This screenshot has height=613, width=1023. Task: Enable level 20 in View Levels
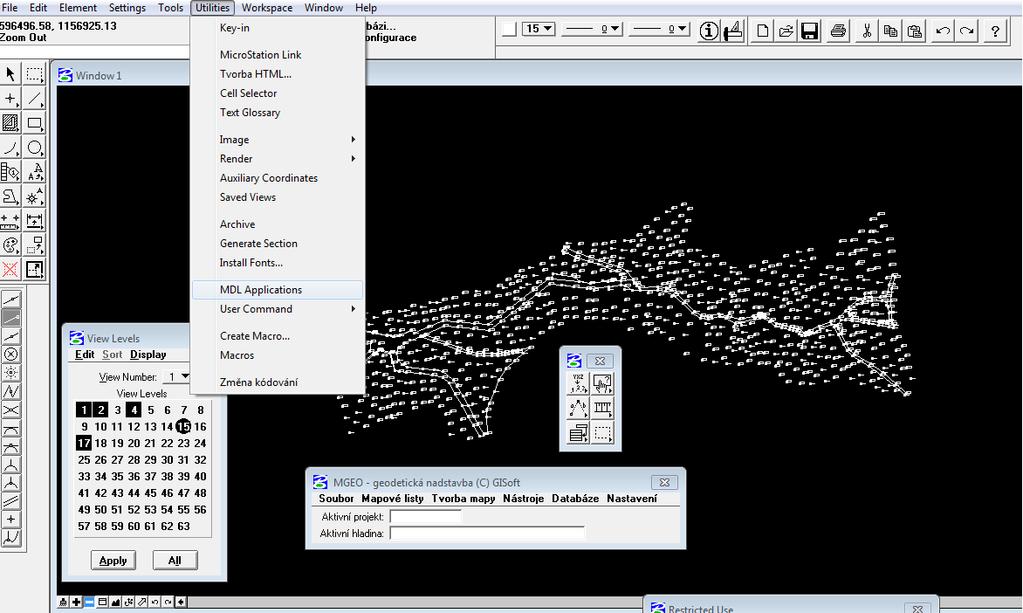click(134, 443)
